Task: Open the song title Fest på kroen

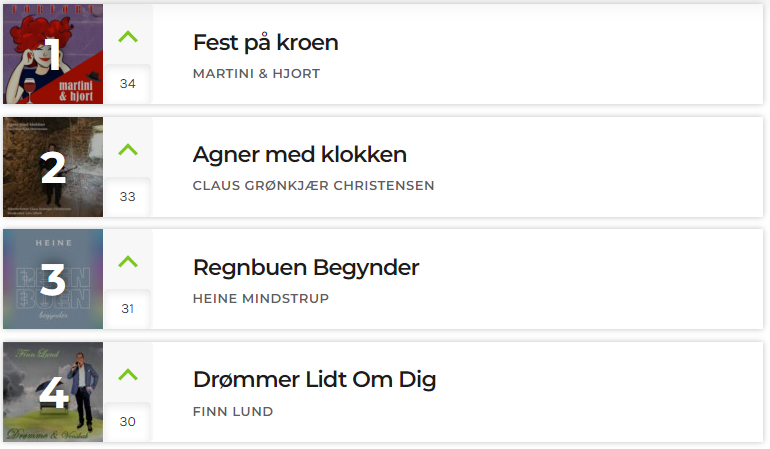Action: [266, 43]
